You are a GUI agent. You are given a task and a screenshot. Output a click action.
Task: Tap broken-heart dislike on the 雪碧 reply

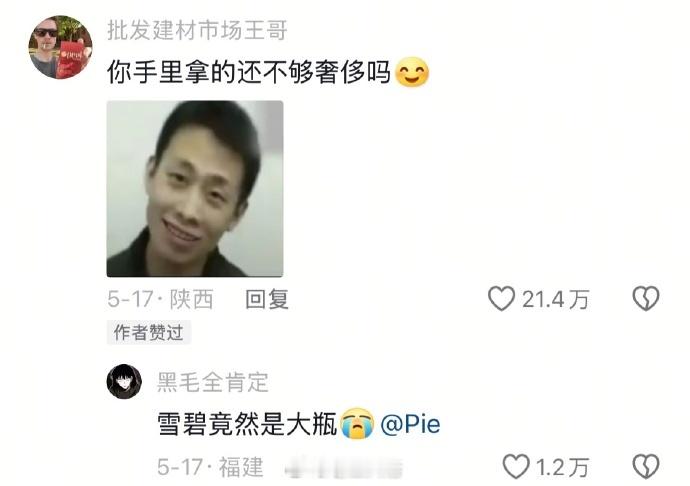point(646,467)
